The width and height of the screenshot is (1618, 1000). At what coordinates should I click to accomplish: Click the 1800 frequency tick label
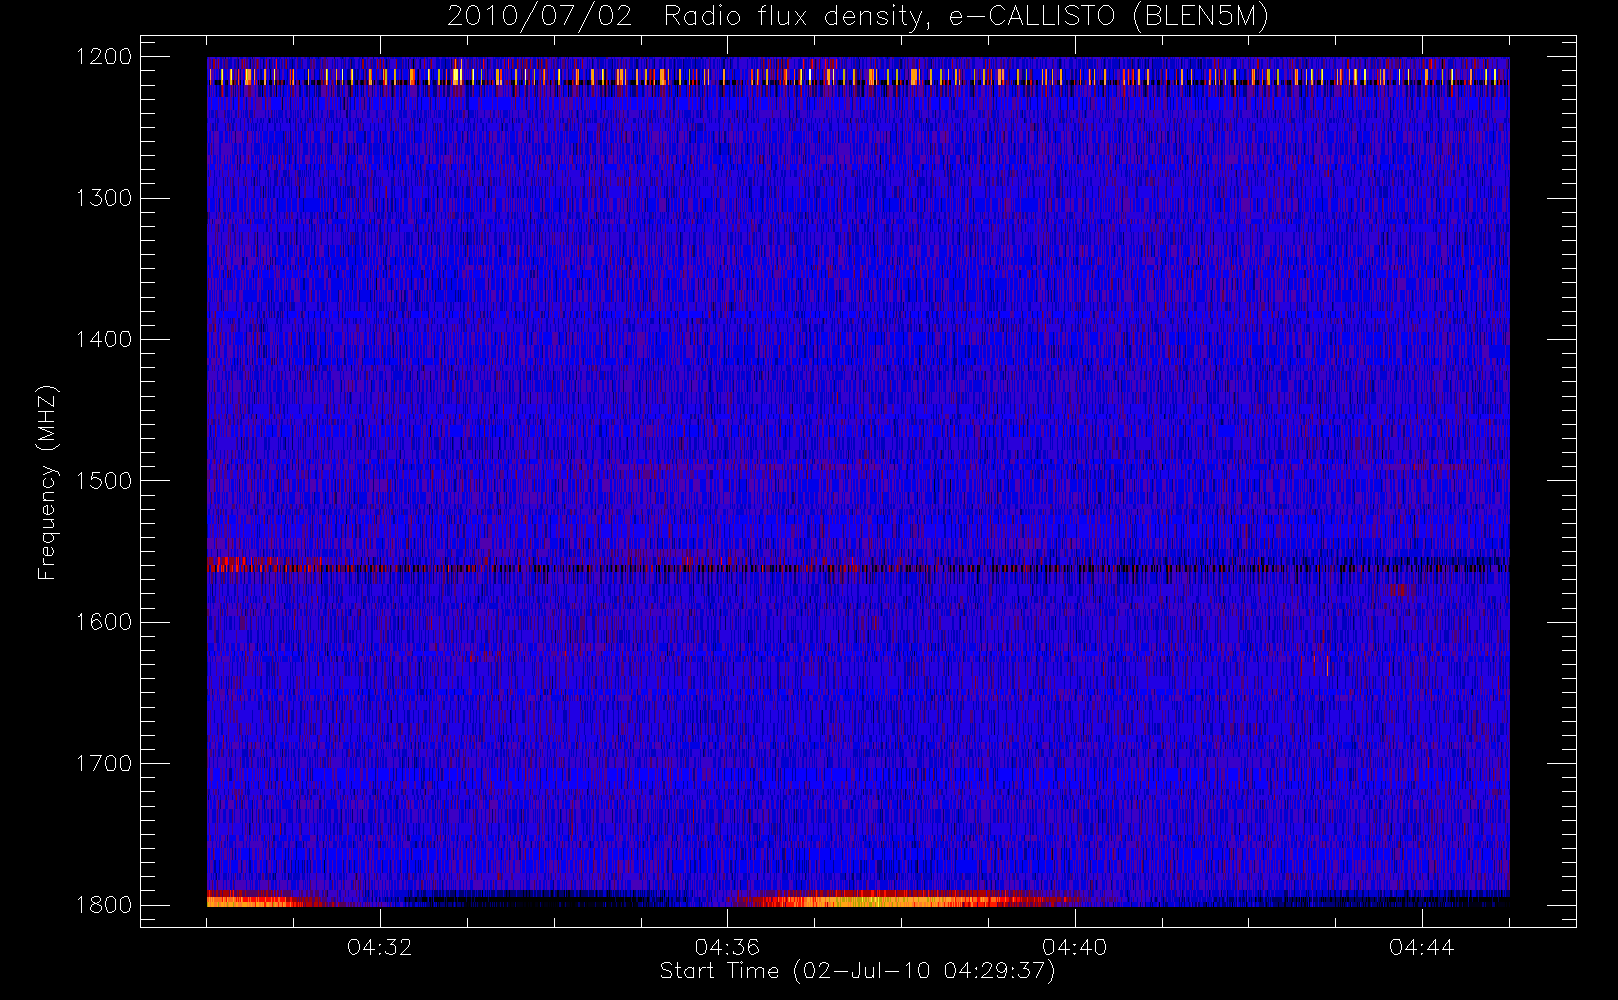pos(104,905)
